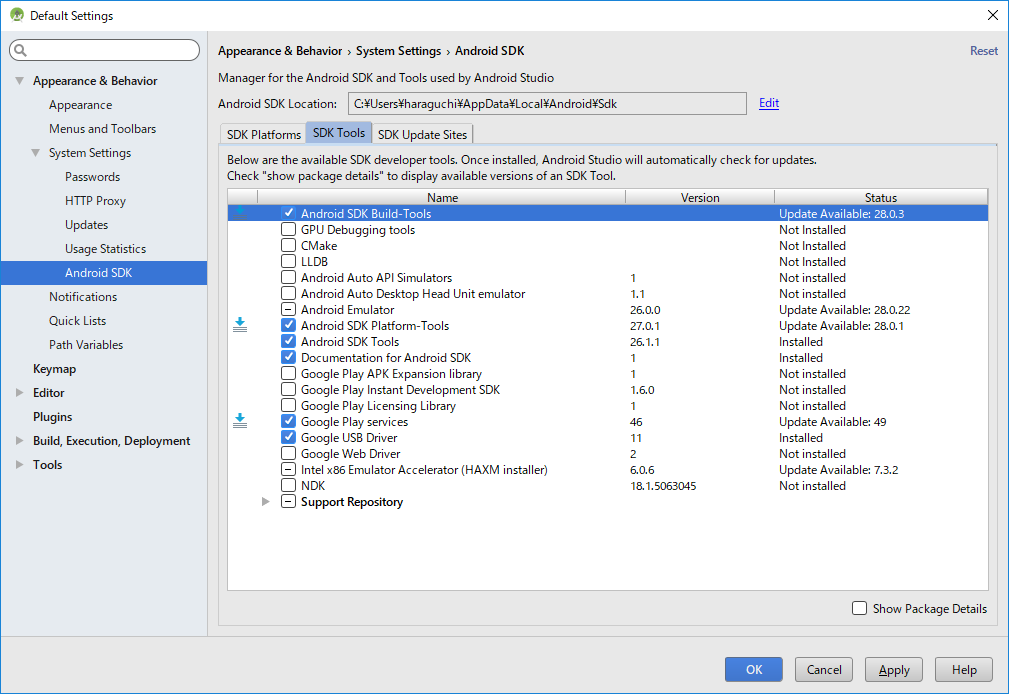Open Quick Lists settings
The image size is (1009, 694).
77,320
